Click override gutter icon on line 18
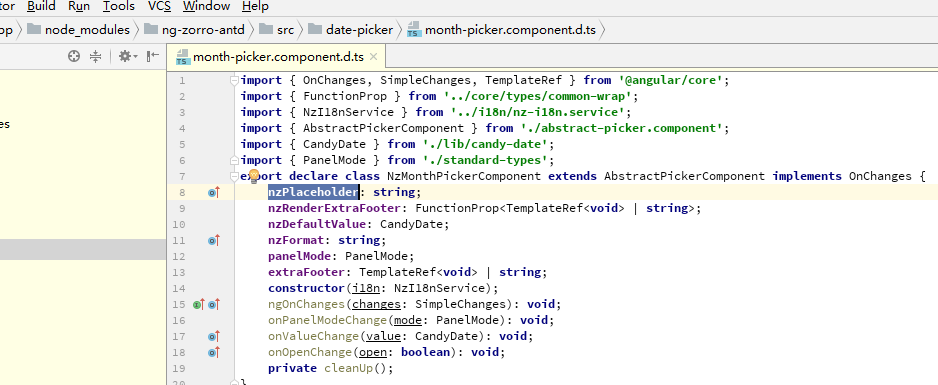This screenshot has height=385, width=938. tap(214, 352)
